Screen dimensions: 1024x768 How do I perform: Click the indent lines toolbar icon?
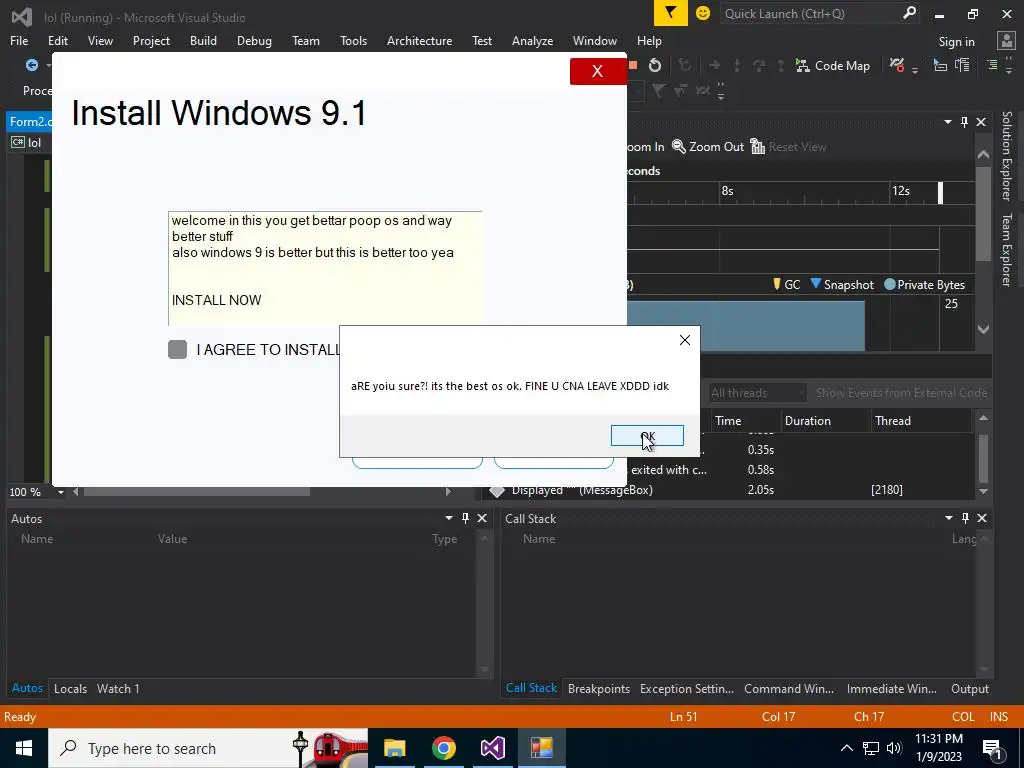coord(992,65)
